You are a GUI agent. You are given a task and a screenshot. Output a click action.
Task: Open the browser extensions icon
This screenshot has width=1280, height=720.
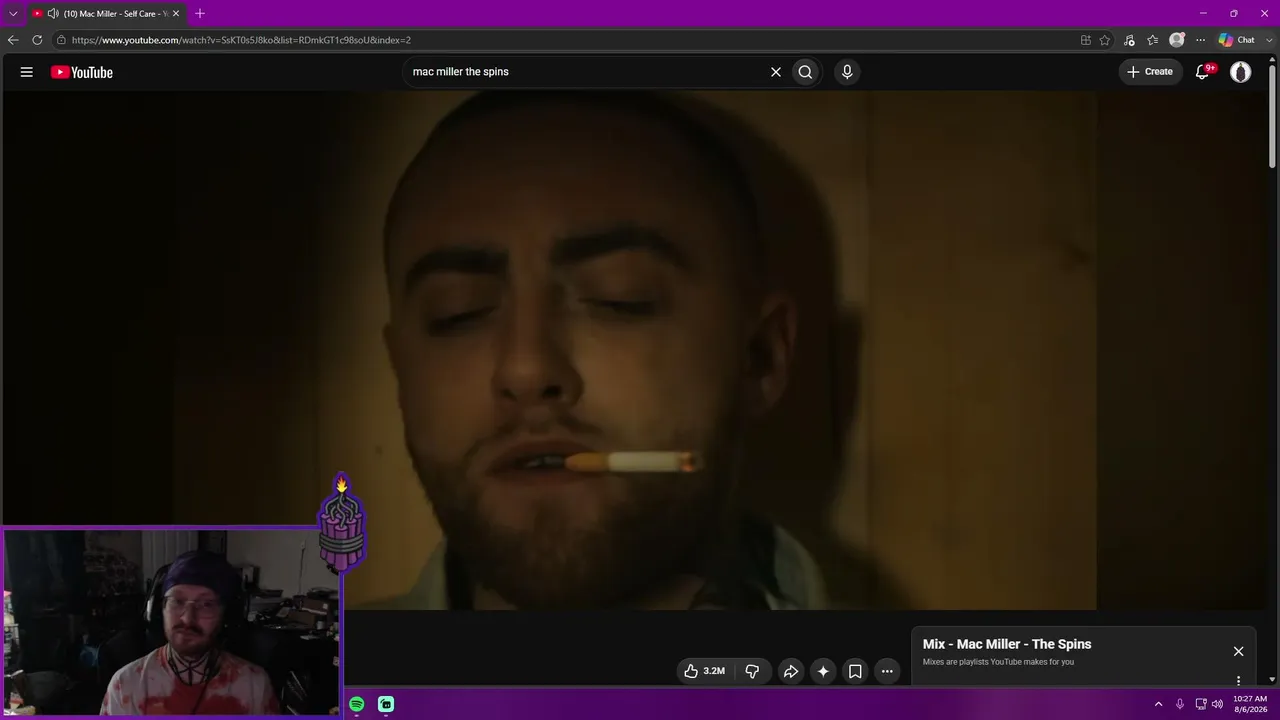click(1129, 40)
